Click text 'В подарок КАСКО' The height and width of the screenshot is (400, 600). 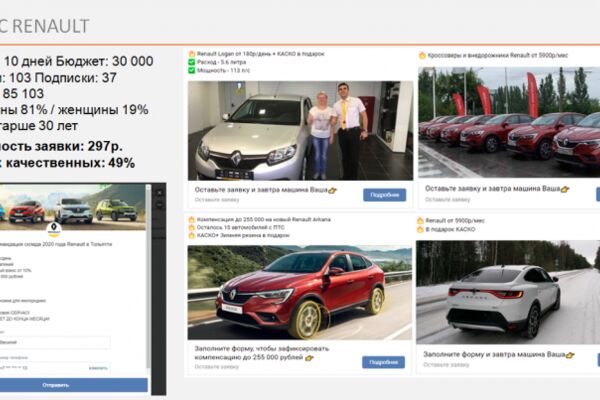click(450, 230)
